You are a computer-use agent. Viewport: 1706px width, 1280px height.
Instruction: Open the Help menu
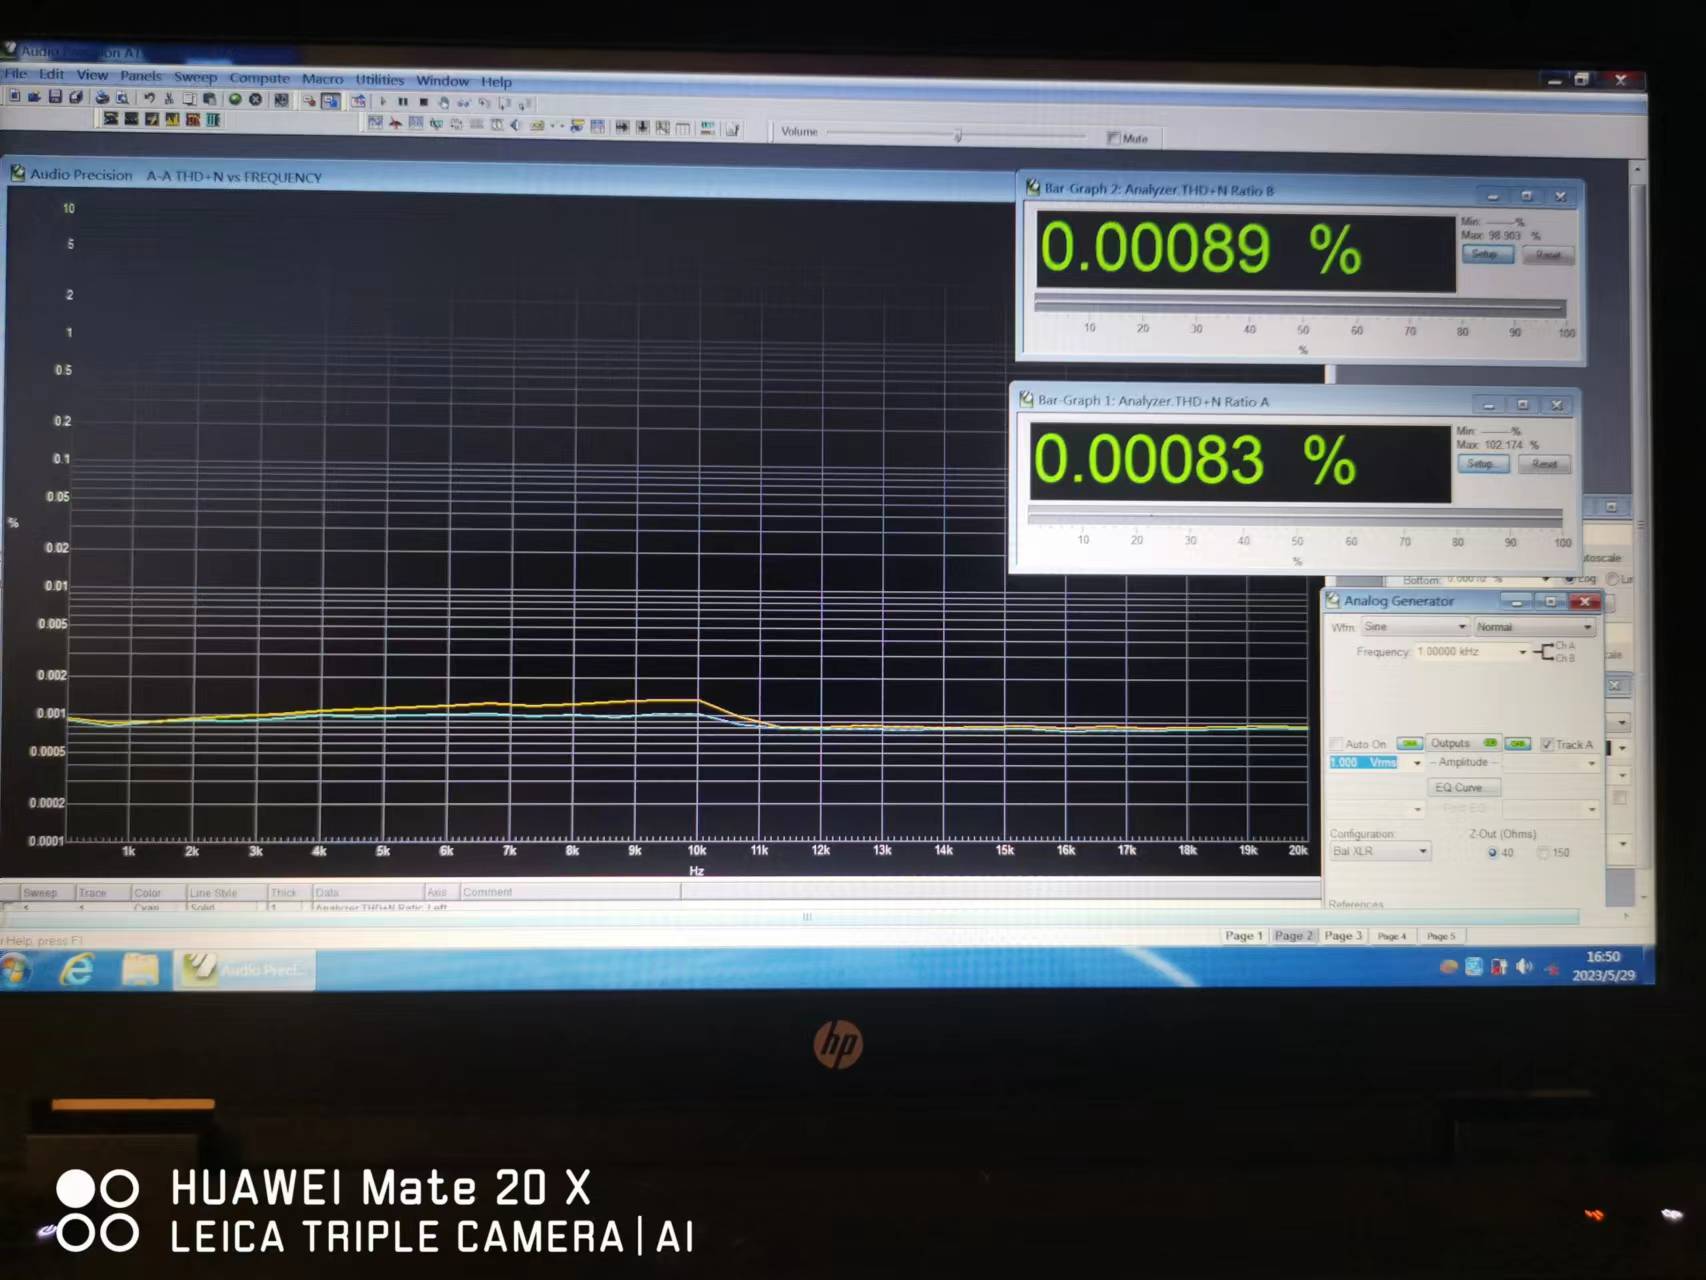point(496,81)
